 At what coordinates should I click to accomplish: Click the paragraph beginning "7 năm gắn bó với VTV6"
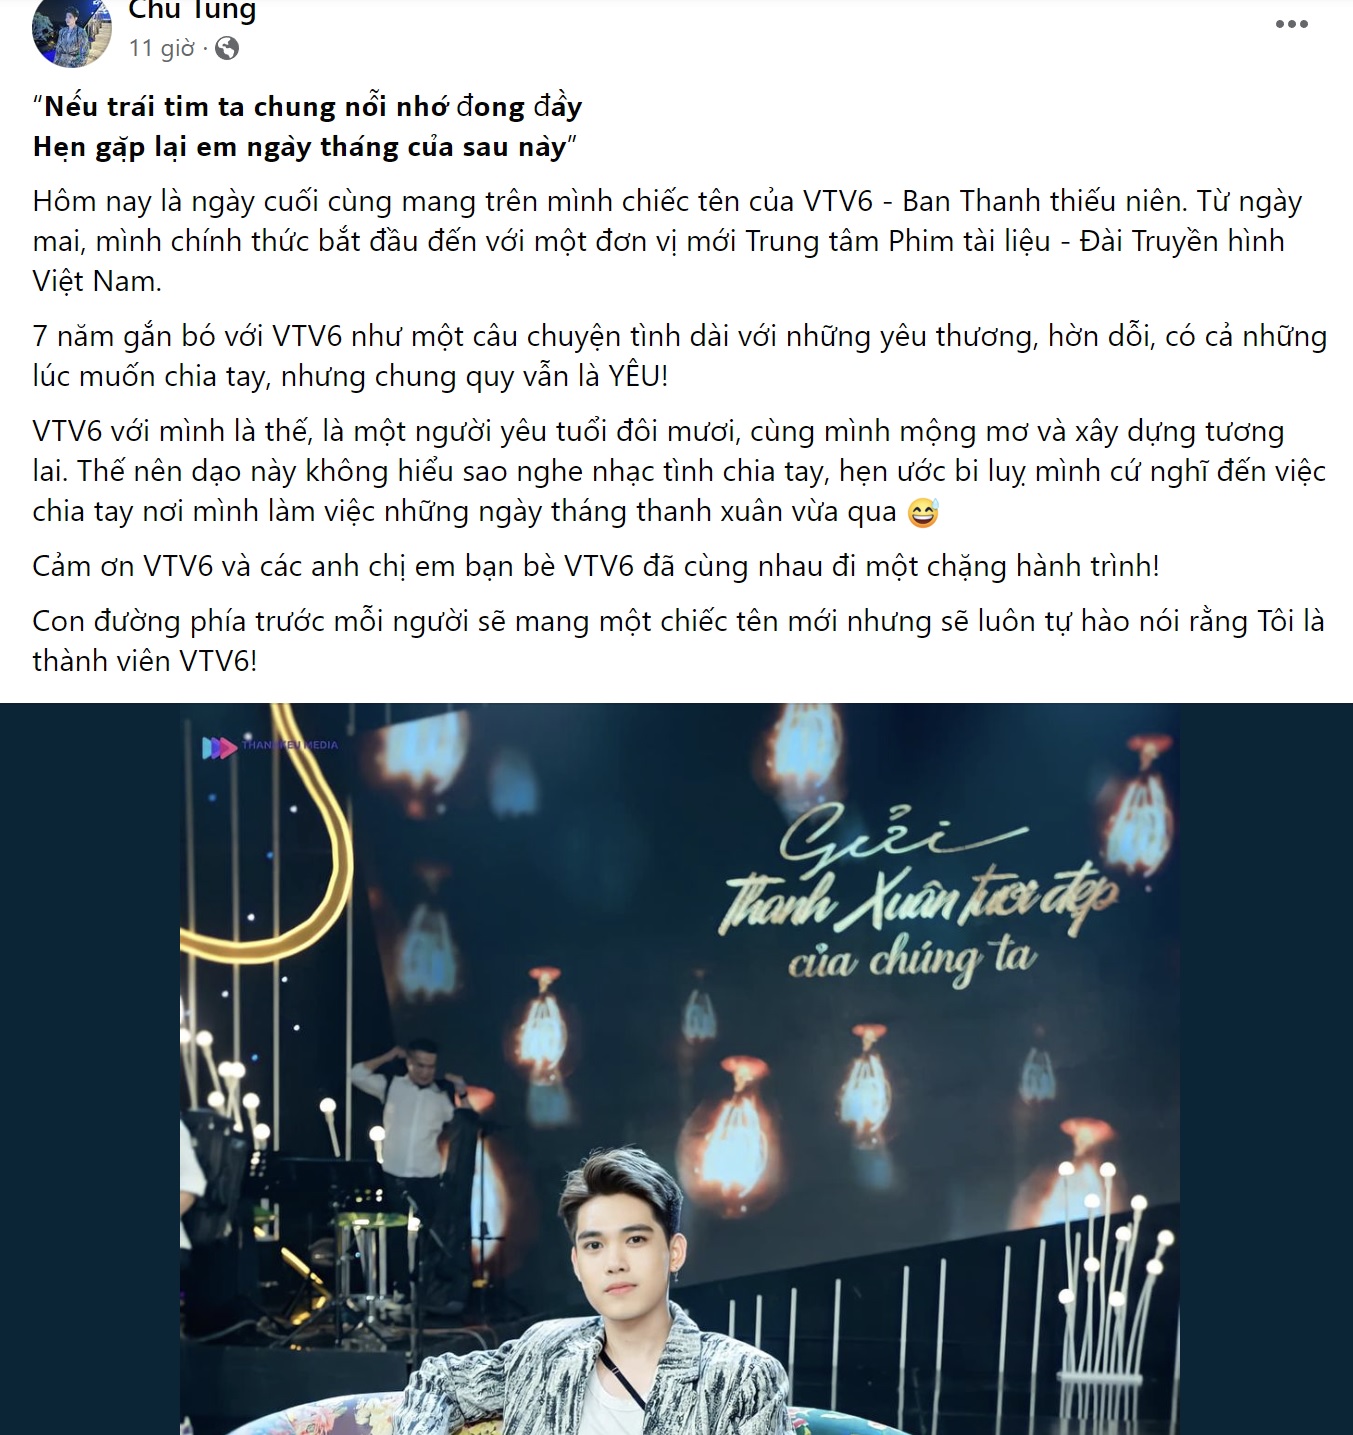(679, 356)
